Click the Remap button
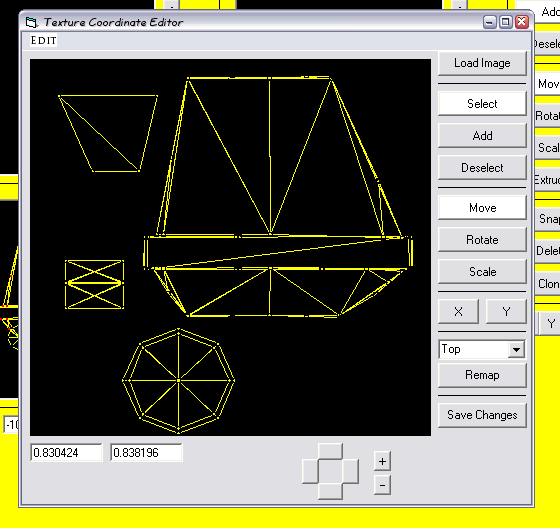Image resolution: width=560 pixels, height=528 pixels. tap(482, 375)
